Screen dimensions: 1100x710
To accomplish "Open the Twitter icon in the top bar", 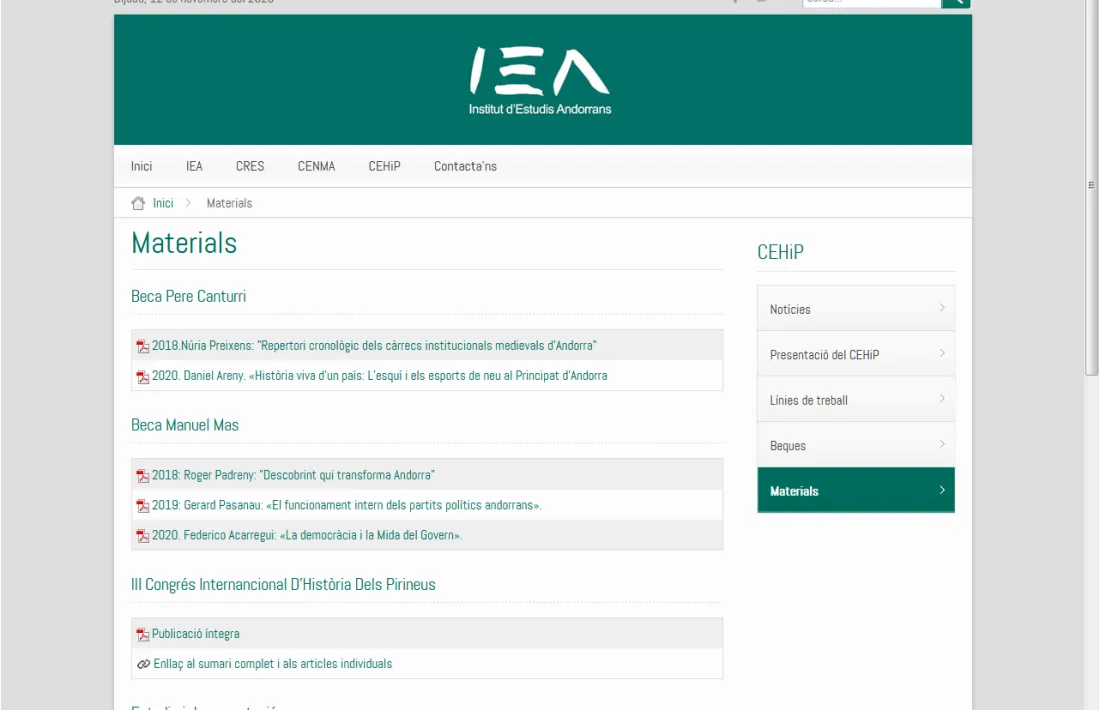I will [764, 3].
